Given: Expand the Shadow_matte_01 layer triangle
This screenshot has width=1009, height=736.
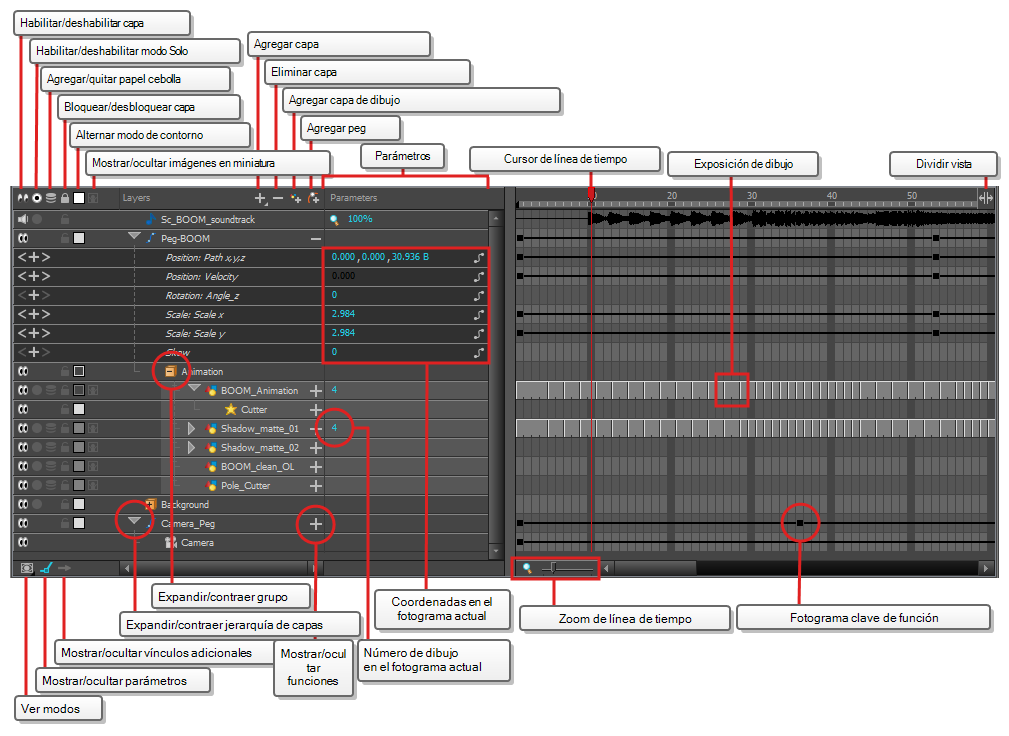Looking at the screenshot, I should tap(190, 428).
